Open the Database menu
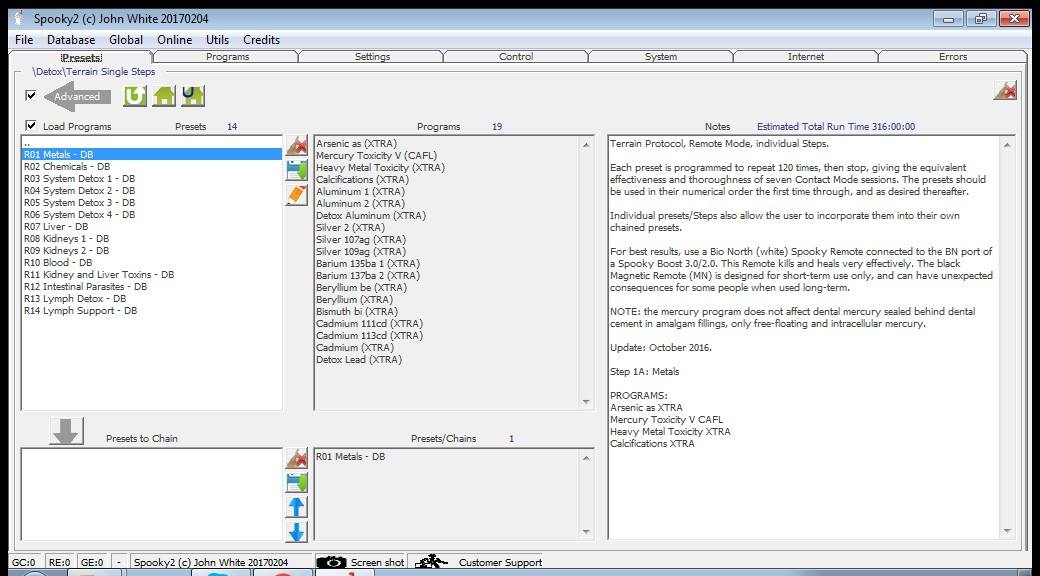Screen dimensions: 1040x576 tap(71, 40)
